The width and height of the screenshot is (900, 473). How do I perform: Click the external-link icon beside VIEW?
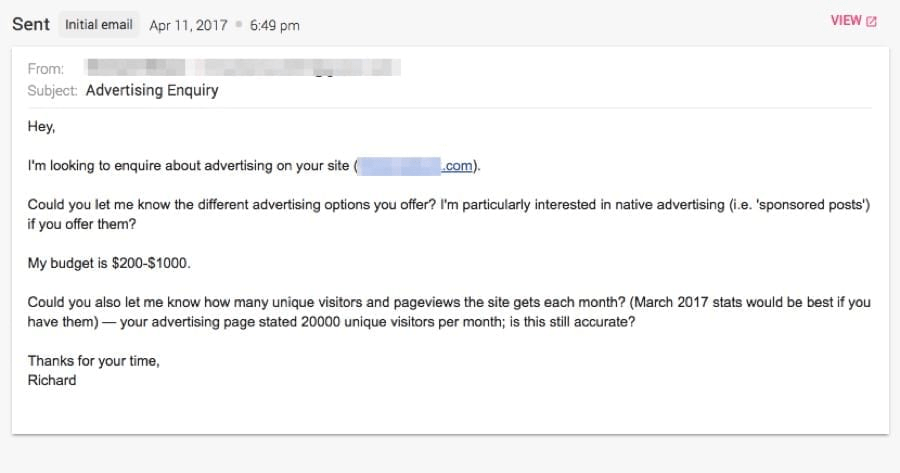coord(871,21)
